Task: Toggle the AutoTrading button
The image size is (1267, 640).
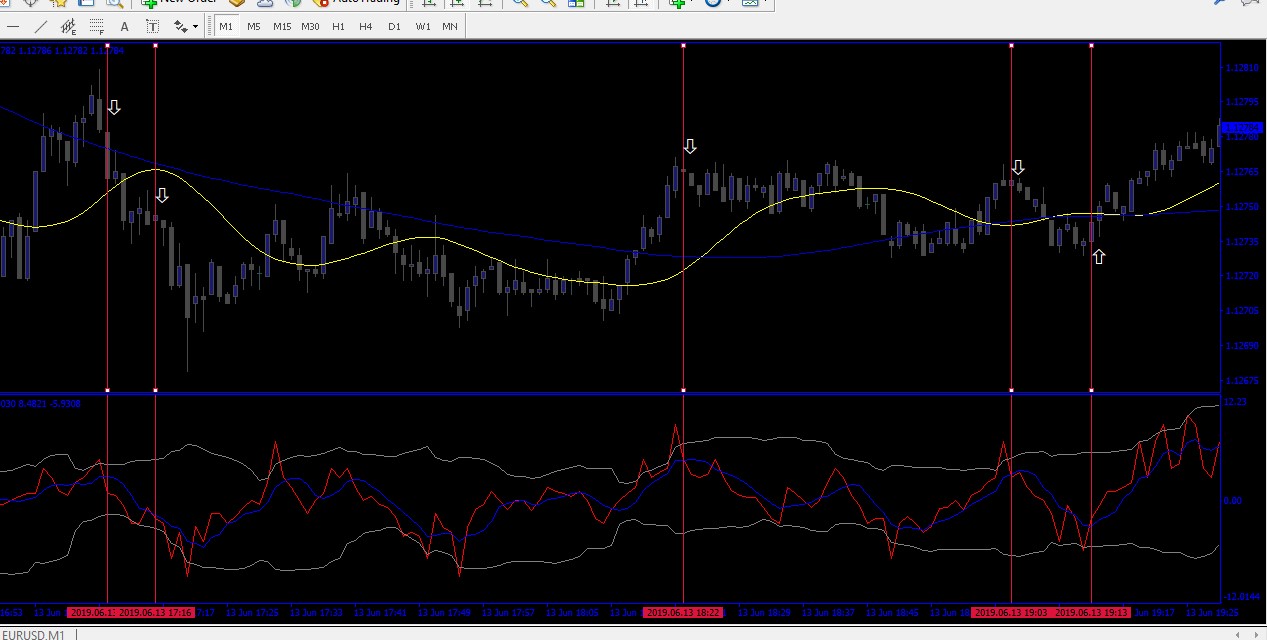Action: pyautogui.click(x=355, y=3)
